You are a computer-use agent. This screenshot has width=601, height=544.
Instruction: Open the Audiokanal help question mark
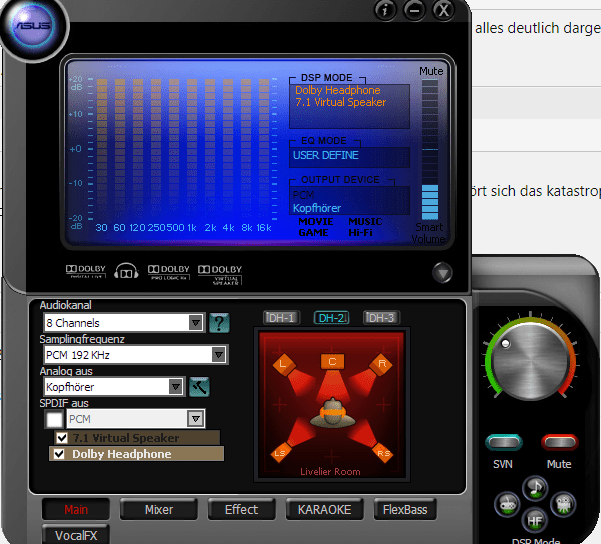pyautogui.click(x=219, y=323)
